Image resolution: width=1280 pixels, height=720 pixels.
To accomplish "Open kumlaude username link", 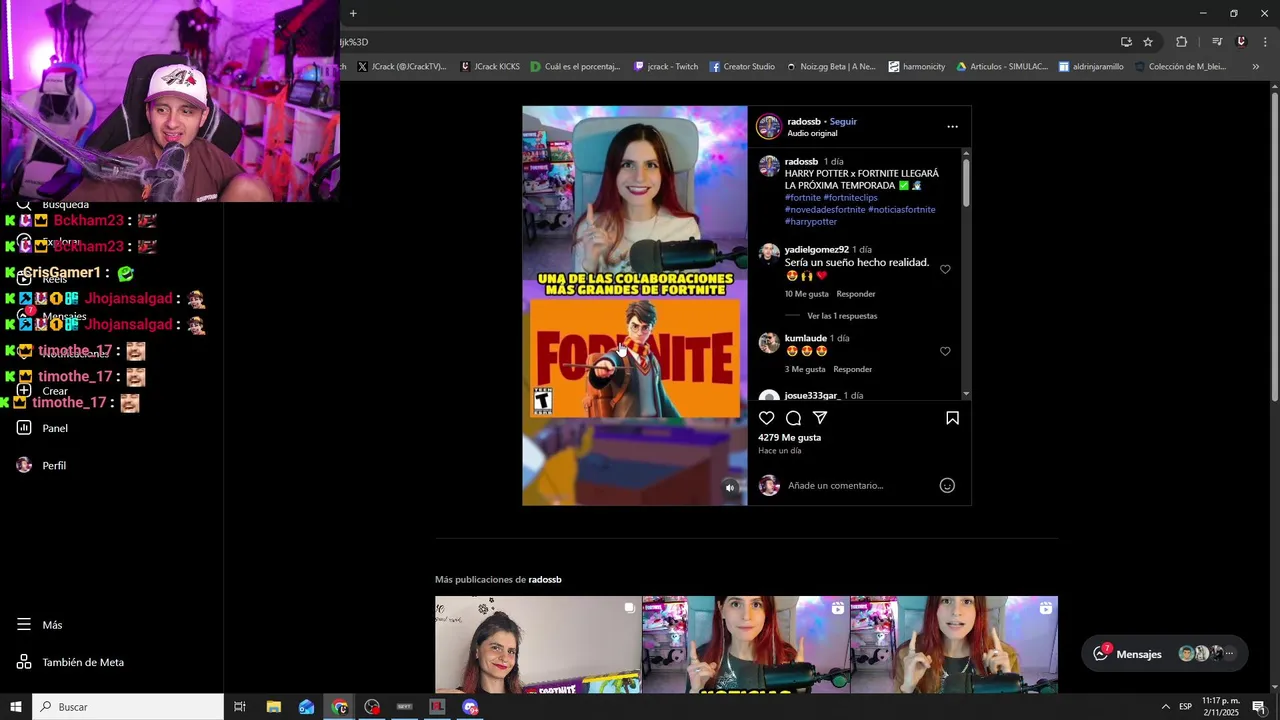I will tap(806, 338).
